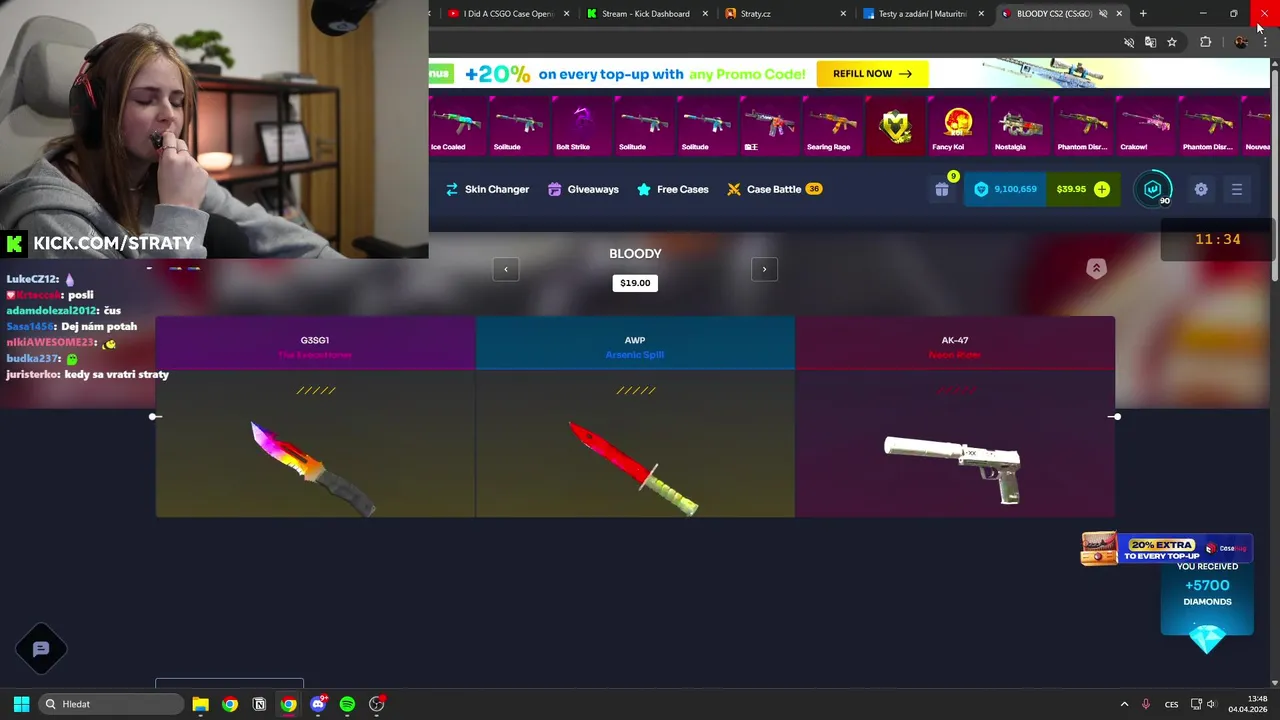1280x720 pixels.
Task: Collapse the case header with double-chevron icon
Action: point(1096,269)
